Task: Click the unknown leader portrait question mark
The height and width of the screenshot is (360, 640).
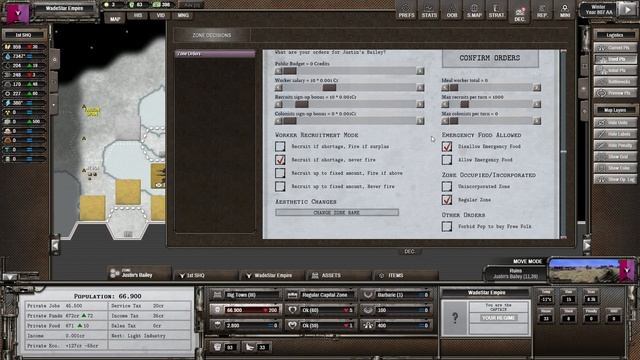Action: click(455, 318)
